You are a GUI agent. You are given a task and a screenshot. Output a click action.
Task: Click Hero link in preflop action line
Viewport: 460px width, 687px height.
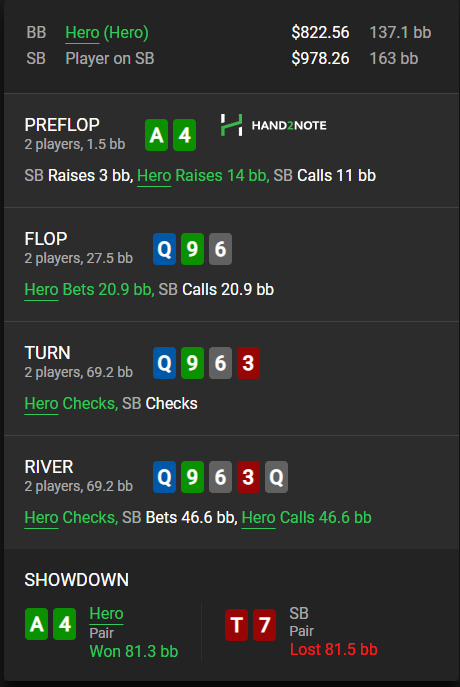pyautogui.click(x=154, y=176)
